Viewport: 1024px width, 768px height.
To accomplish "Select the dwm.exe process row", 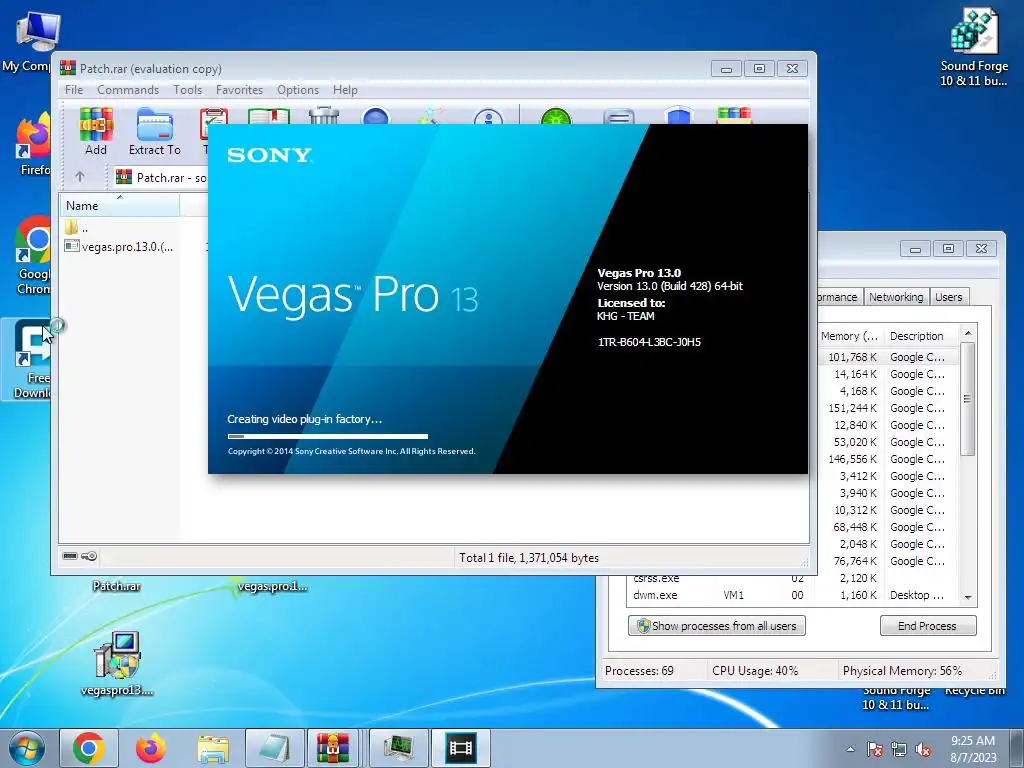I will pyautogui.click(x=793, y=595).
